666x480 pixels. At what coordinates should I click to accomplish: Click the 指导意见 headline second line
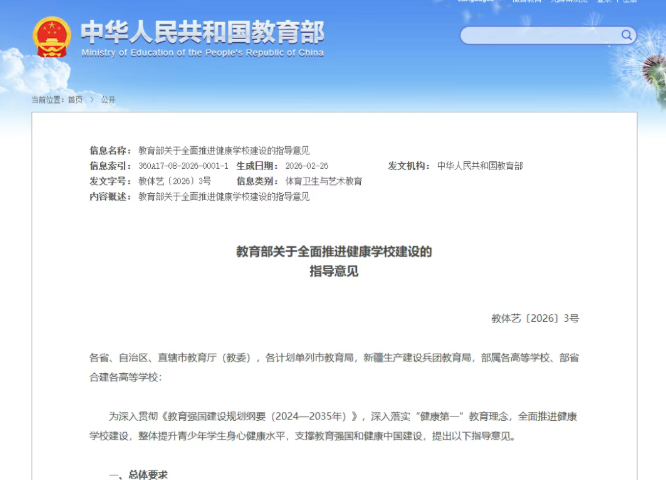pyautogui.click(x=333, y=271)
